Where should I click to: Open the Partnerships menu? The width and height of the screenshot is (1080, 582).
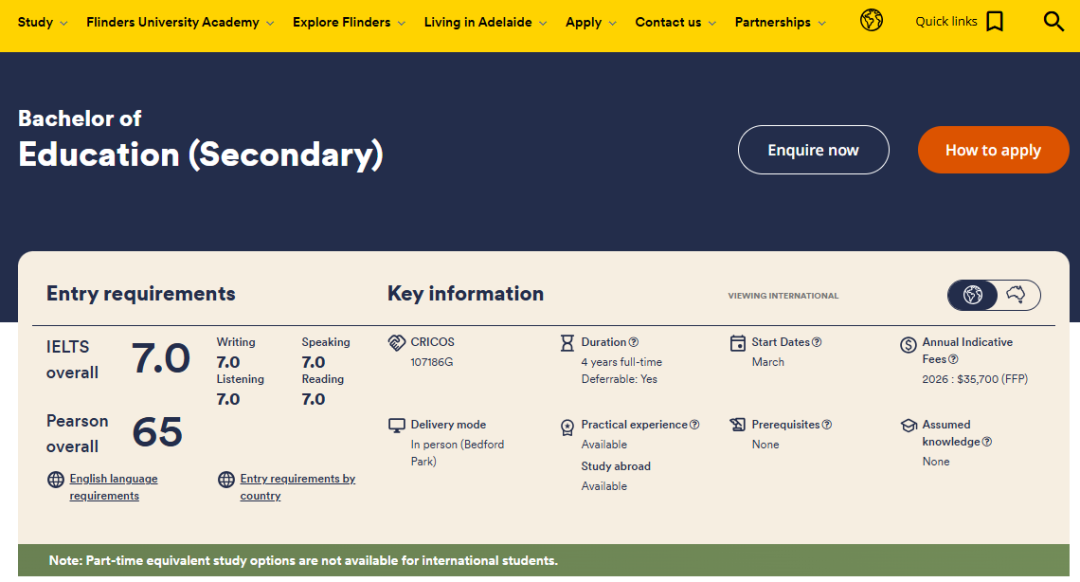(x=773, y=22)
